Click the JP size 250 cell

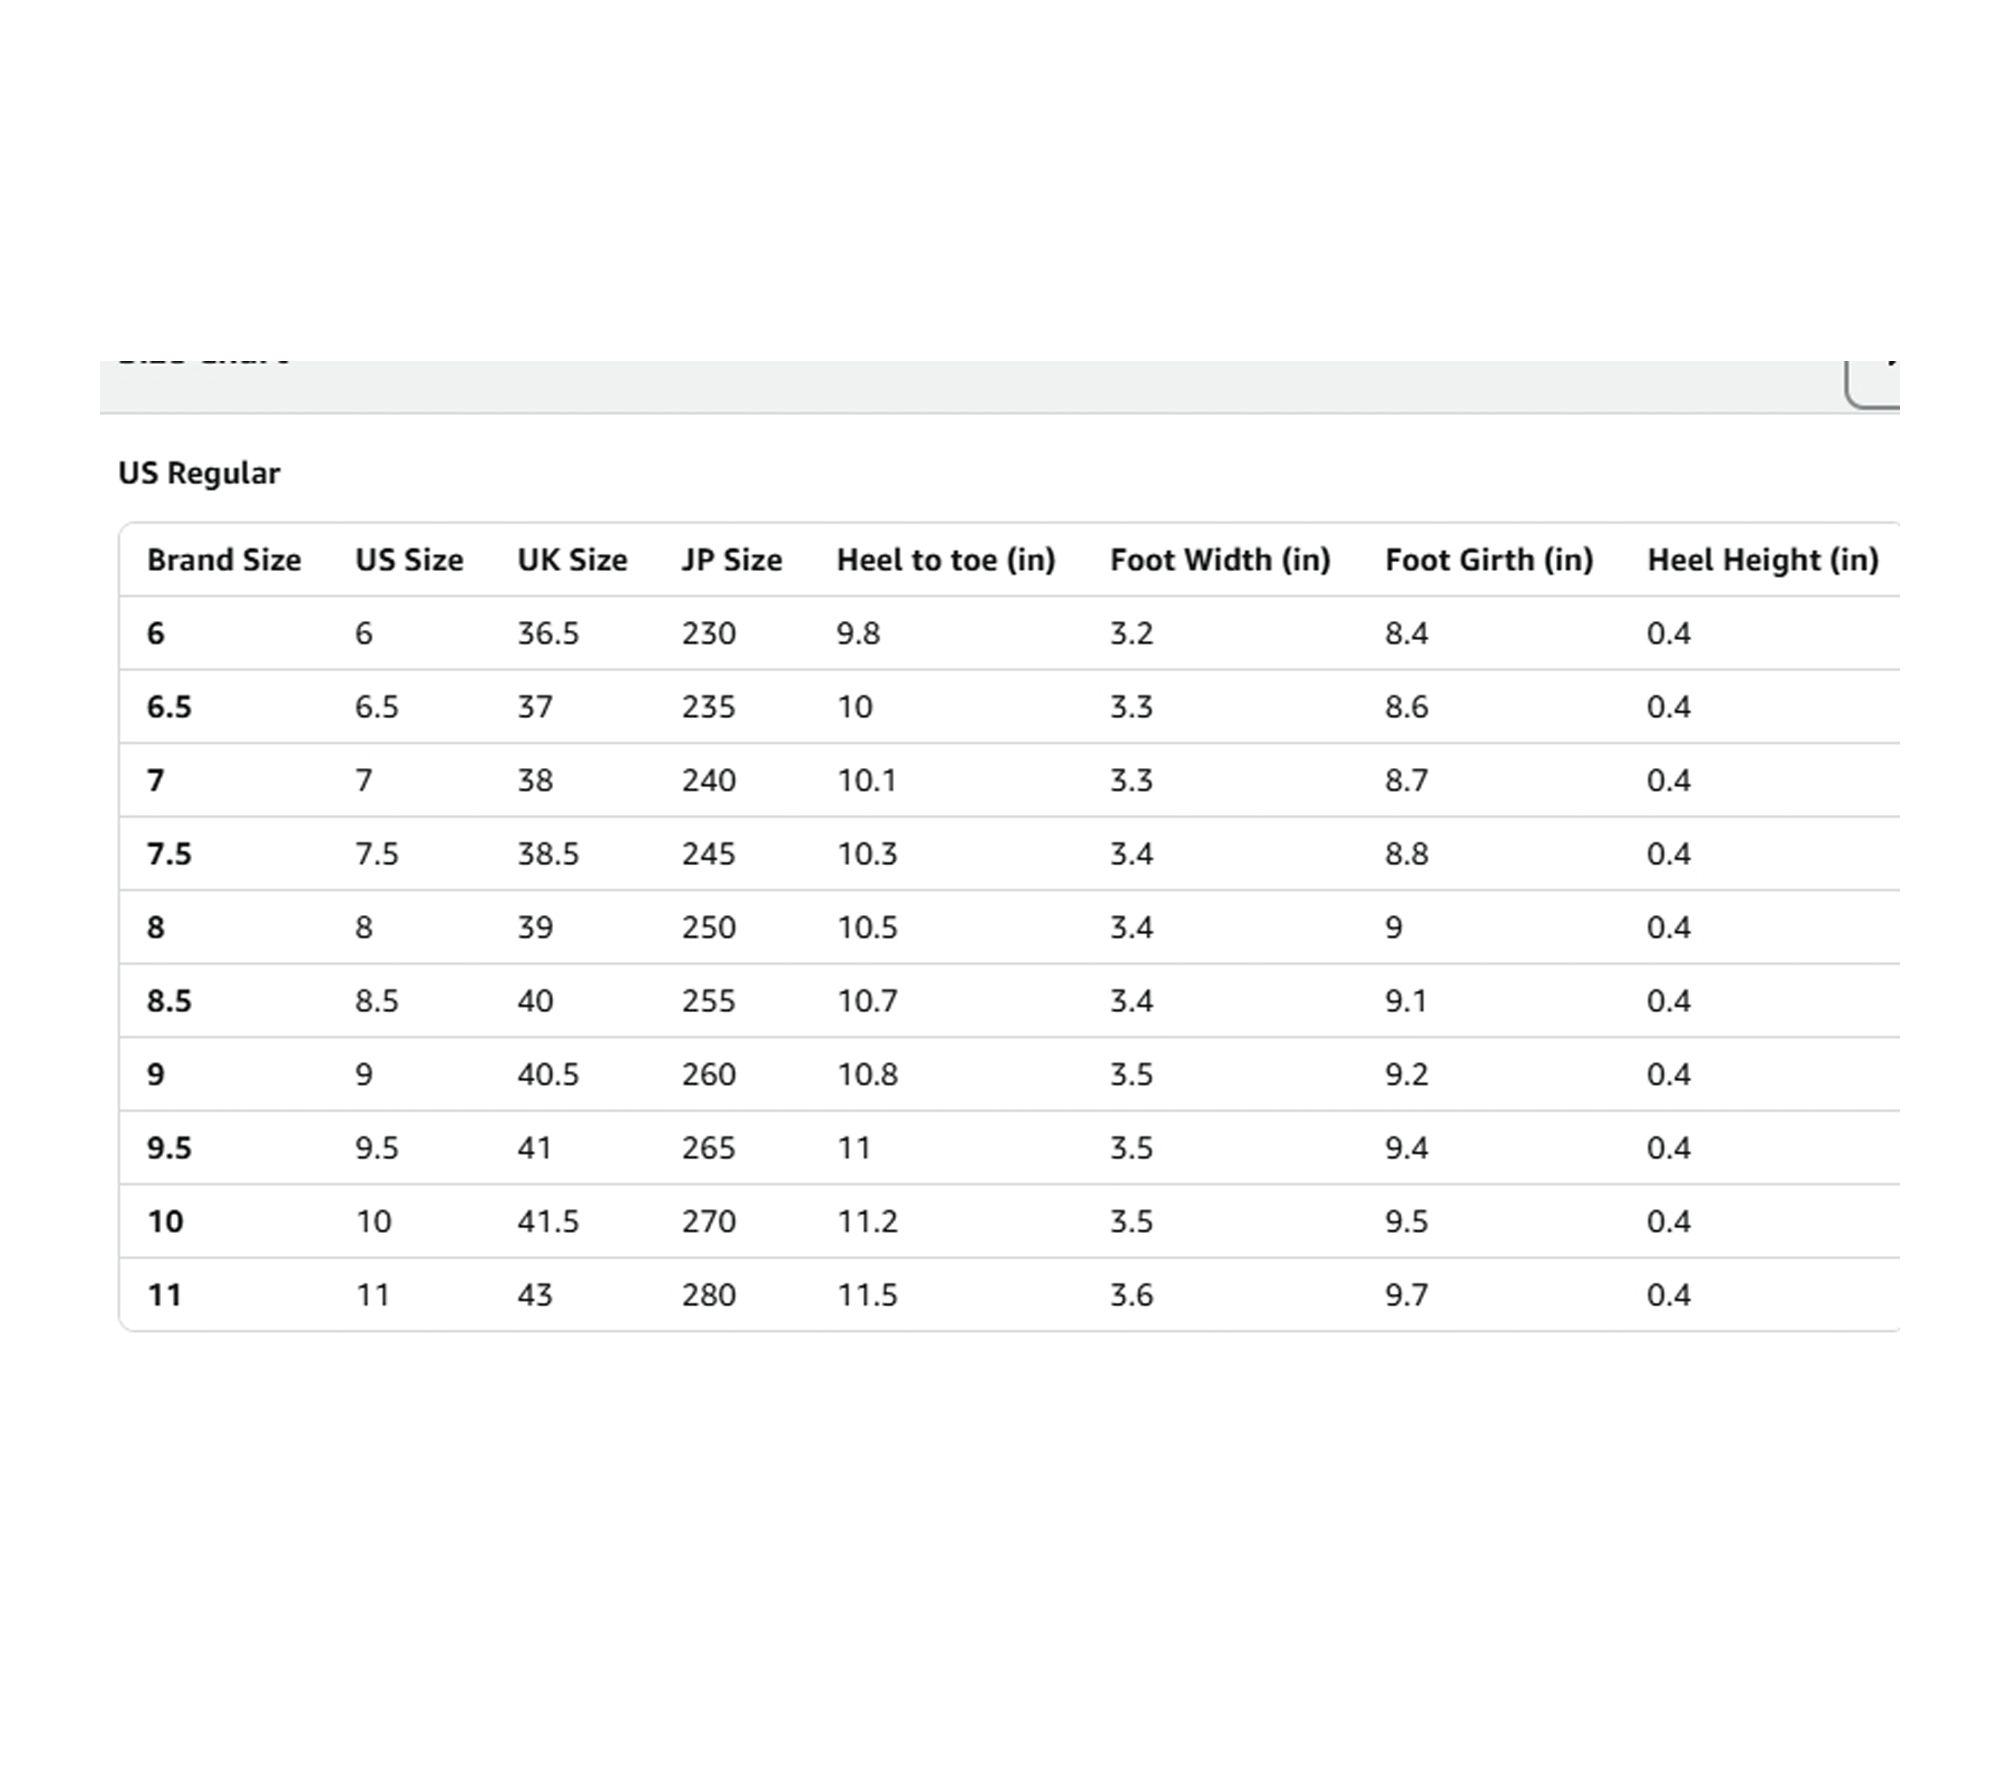[709, 928]
